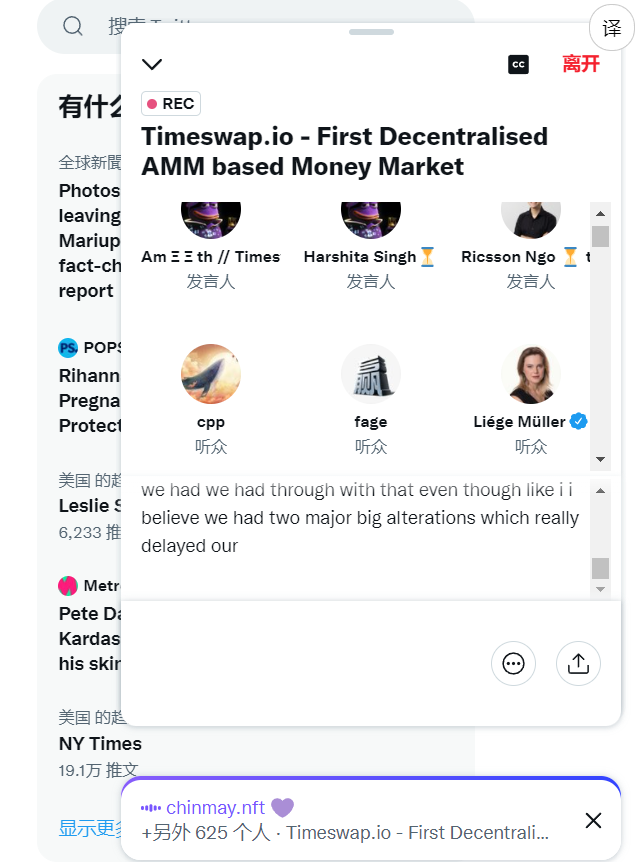Click participants list scroll up arrow
Screen dimensions: 635x862
[x=600, y=213]
